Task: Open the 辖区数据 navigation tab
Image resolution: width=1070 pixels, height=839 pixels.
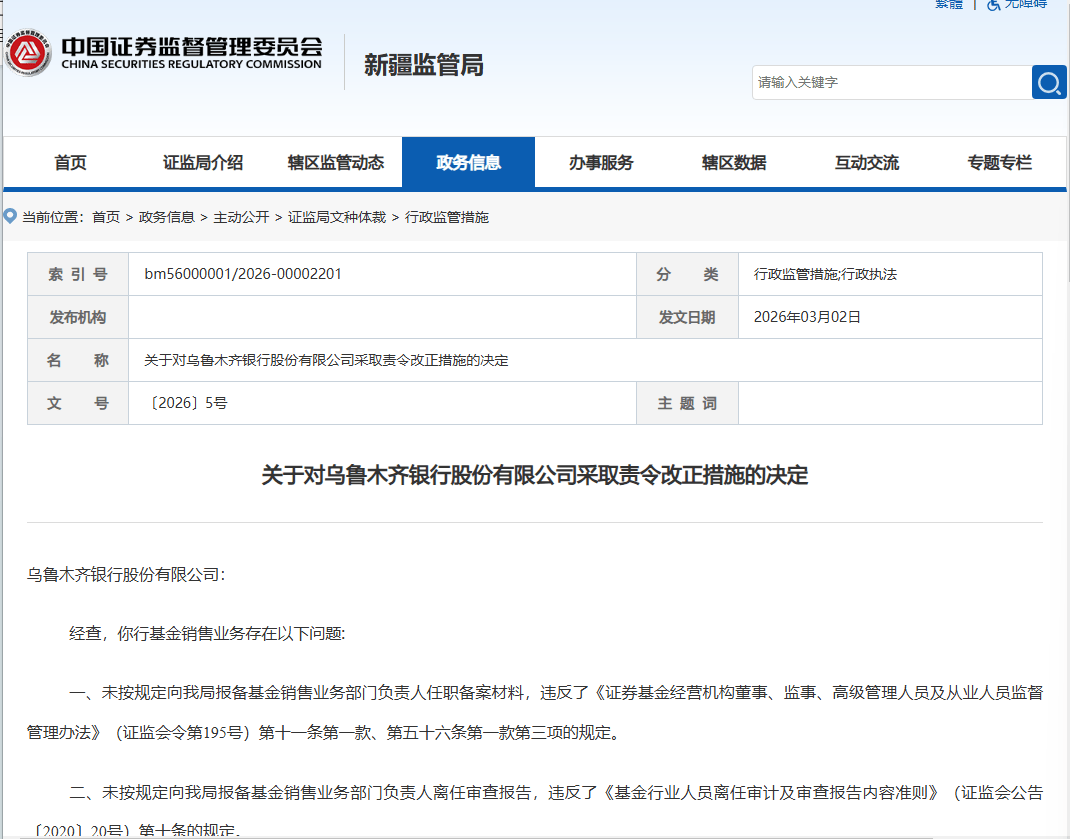Action: point(734,163)
